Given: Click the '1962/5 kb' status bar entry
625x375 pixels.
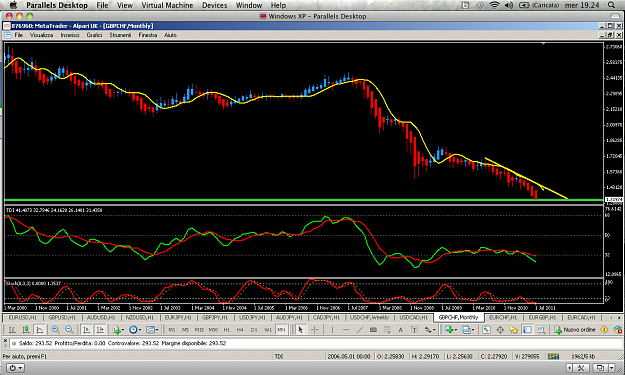Looking at the screenshot, I should (x=583, y=356).
